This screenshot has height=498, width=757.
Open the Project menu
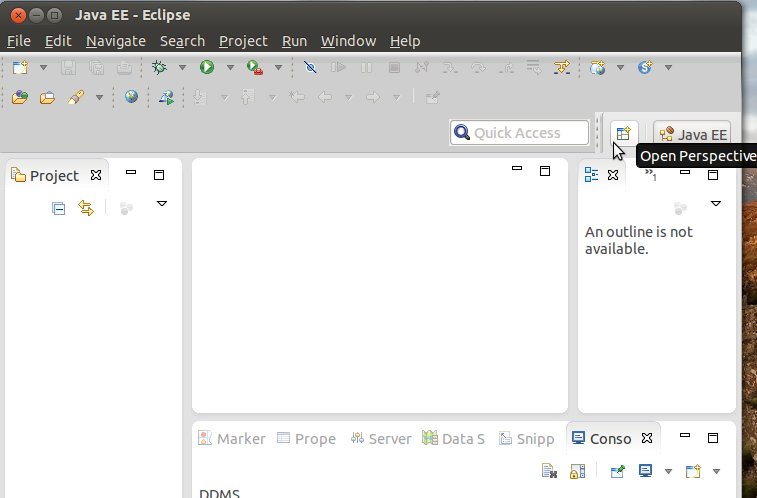[243, 41]
